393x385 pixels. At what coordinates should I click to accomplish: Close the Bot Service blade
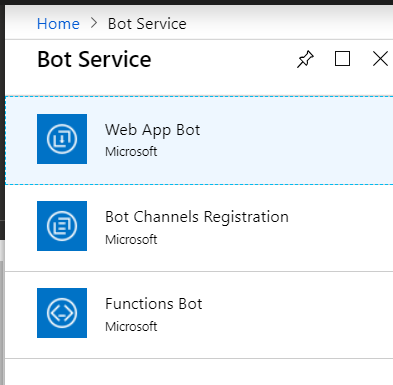380,59
